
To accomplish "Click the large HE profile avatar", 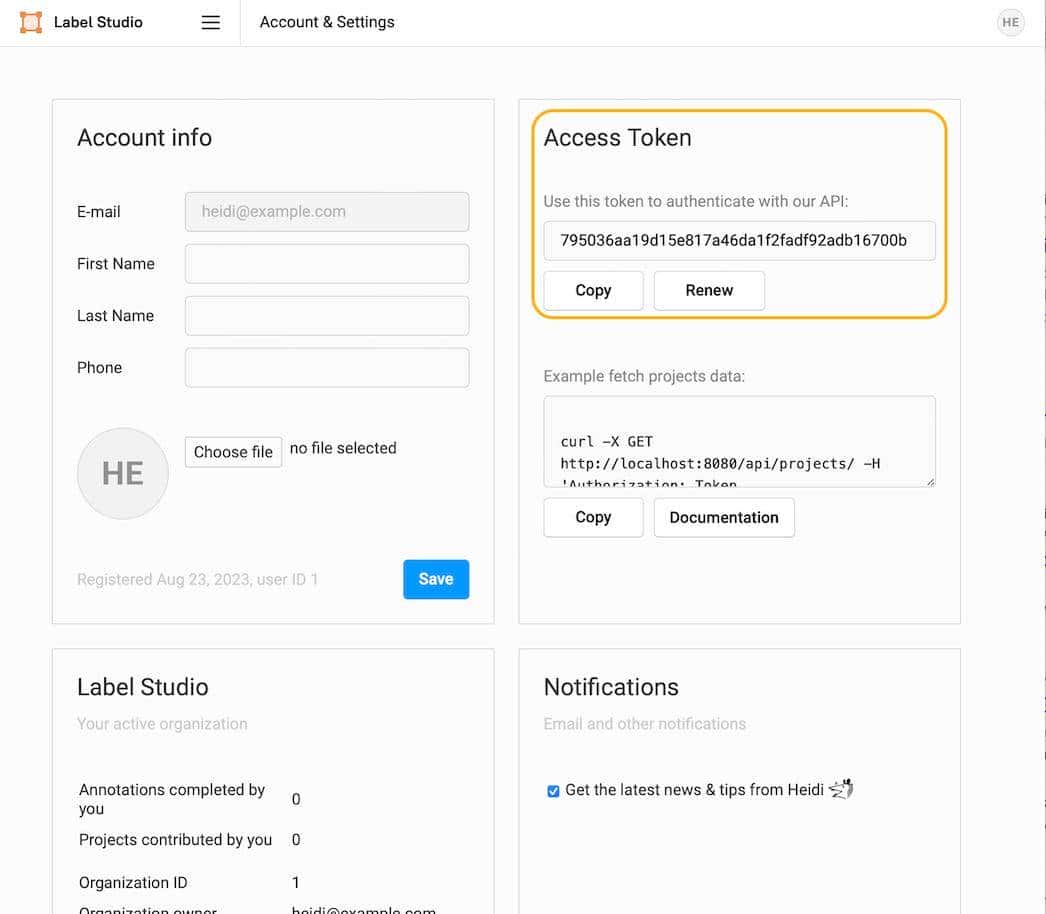I will pyautogui.click(x=123, y=473).
